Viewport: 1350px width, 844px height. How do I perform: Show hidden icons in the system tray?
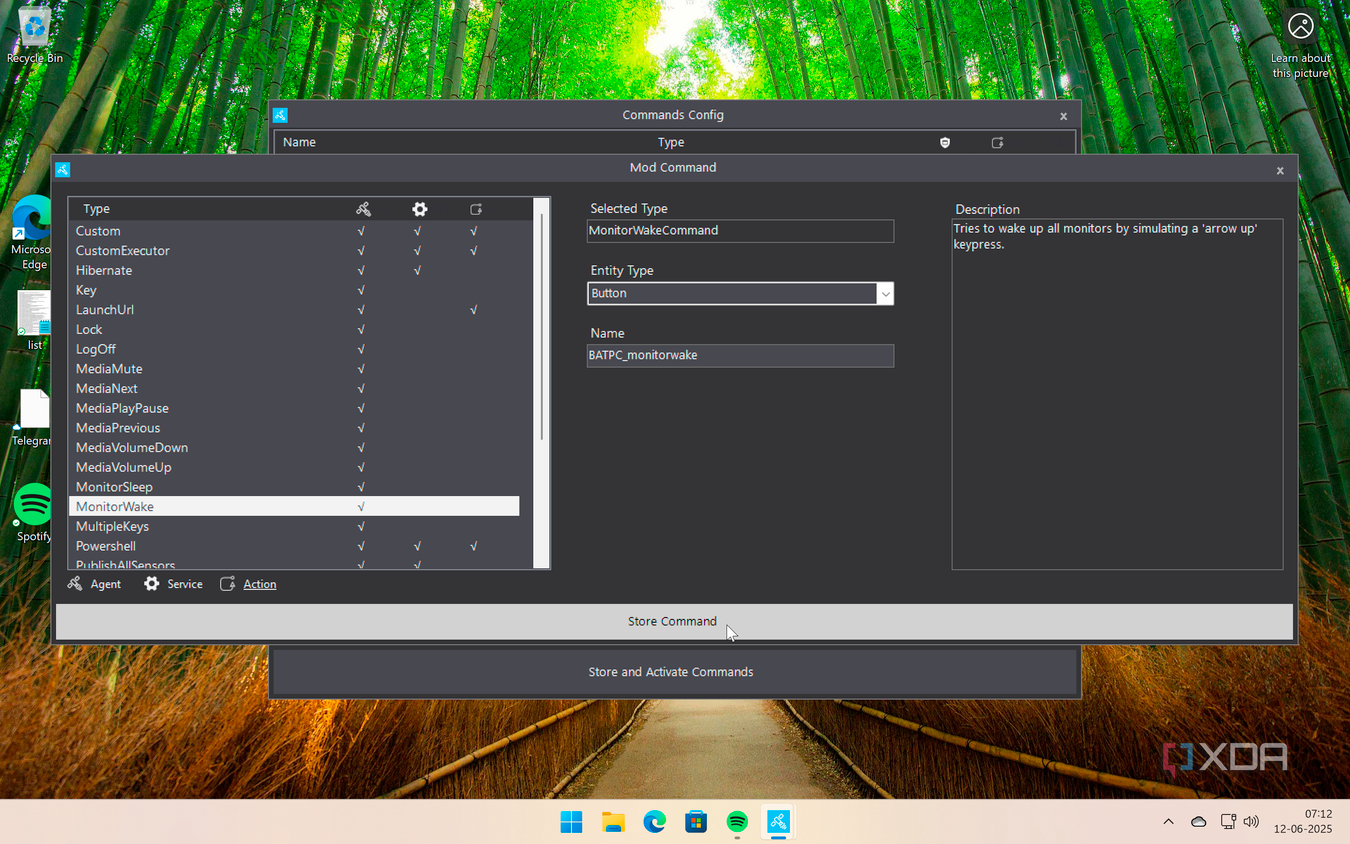(1168, 822)
